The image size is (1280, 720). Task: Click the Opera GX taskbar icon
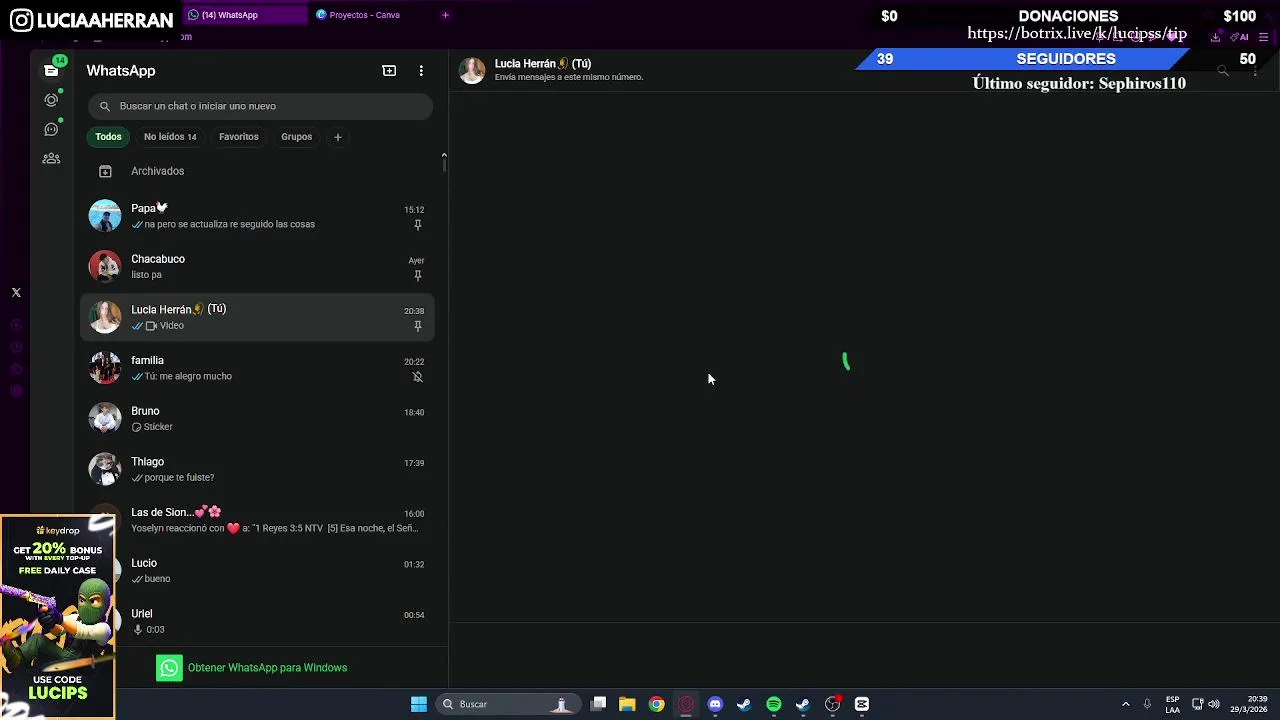(686, 704)
